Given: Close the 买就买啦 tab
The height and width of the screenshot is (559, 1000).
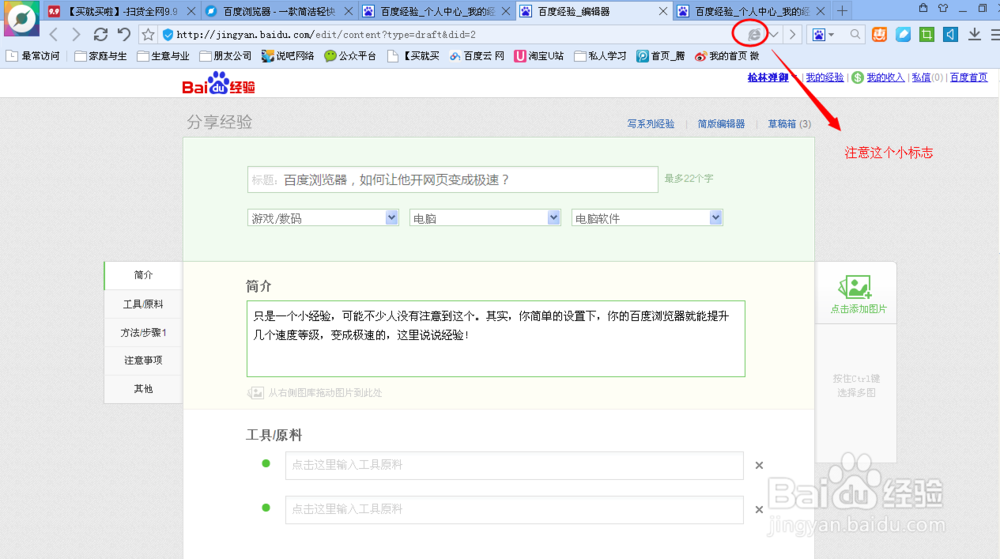Looking at the screenshot, I should (x=191, y=11).
